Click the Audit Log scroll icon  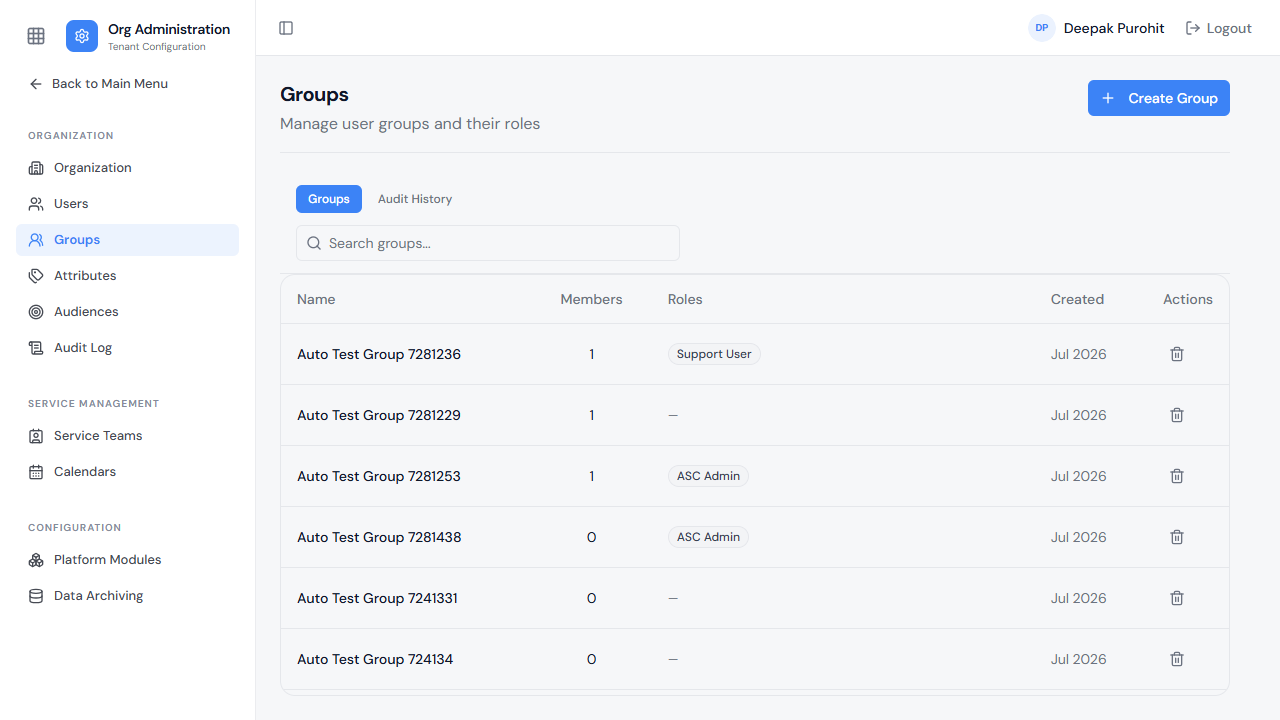click(x=36, y=348)
